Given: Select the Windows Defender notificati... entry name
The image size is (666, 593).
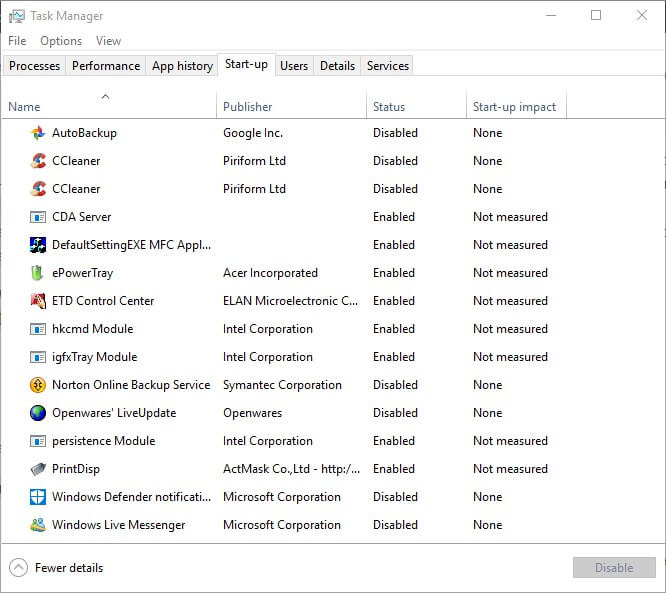Looking at the screenshot, I should tap(131, 497).
